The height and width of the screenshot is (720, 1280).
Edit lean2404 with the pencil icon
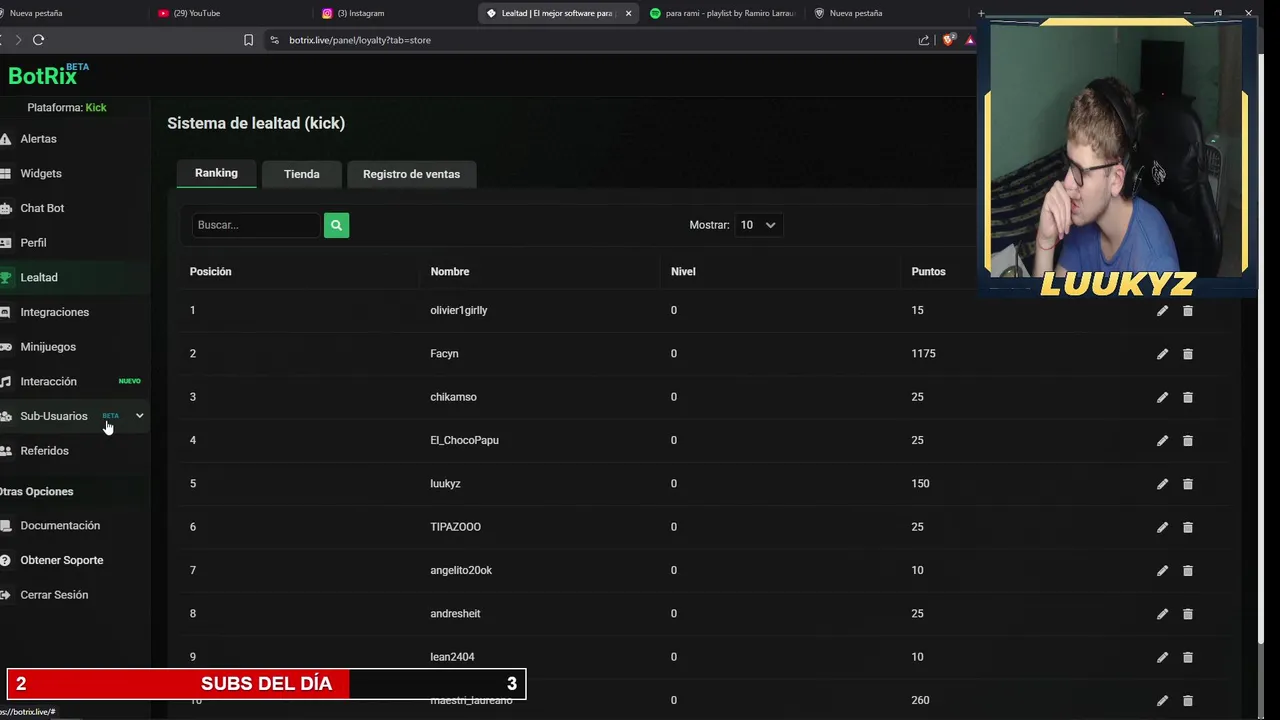pyautogui.click(x=1162, y=657)
